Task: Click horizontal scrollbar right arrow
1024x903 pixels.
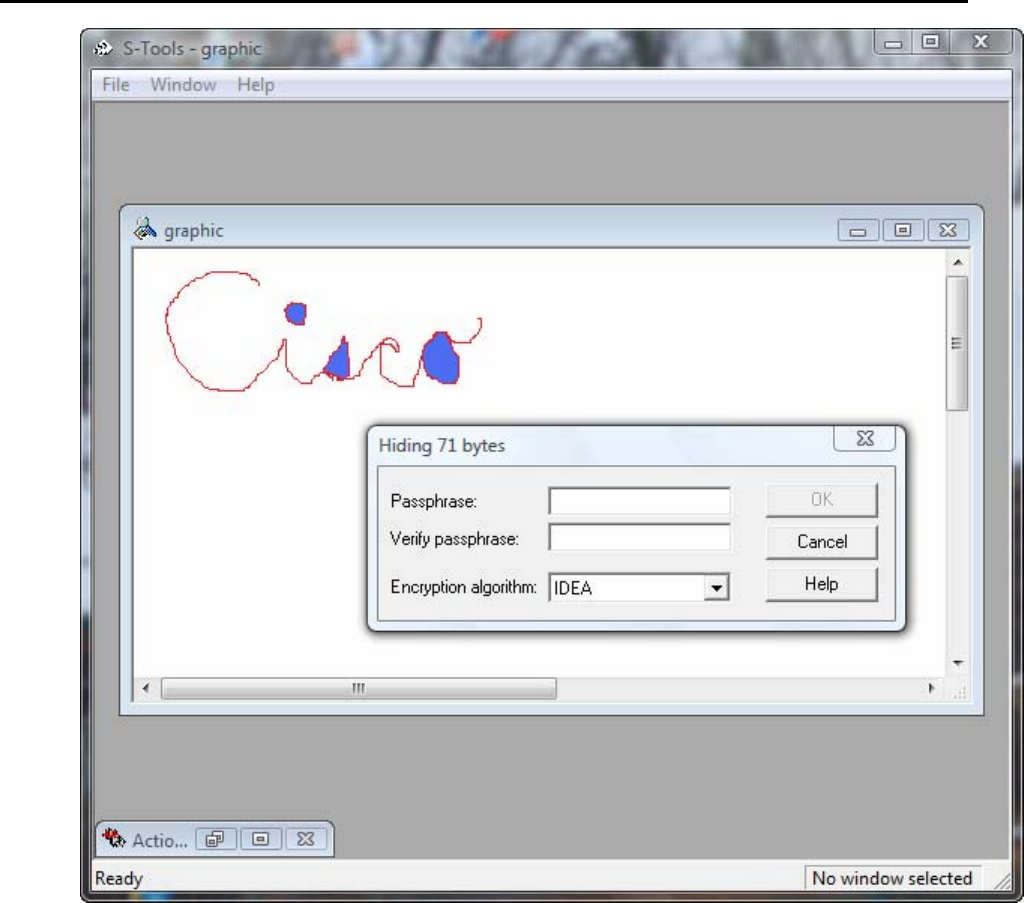Action: click(x=931, y=688)
